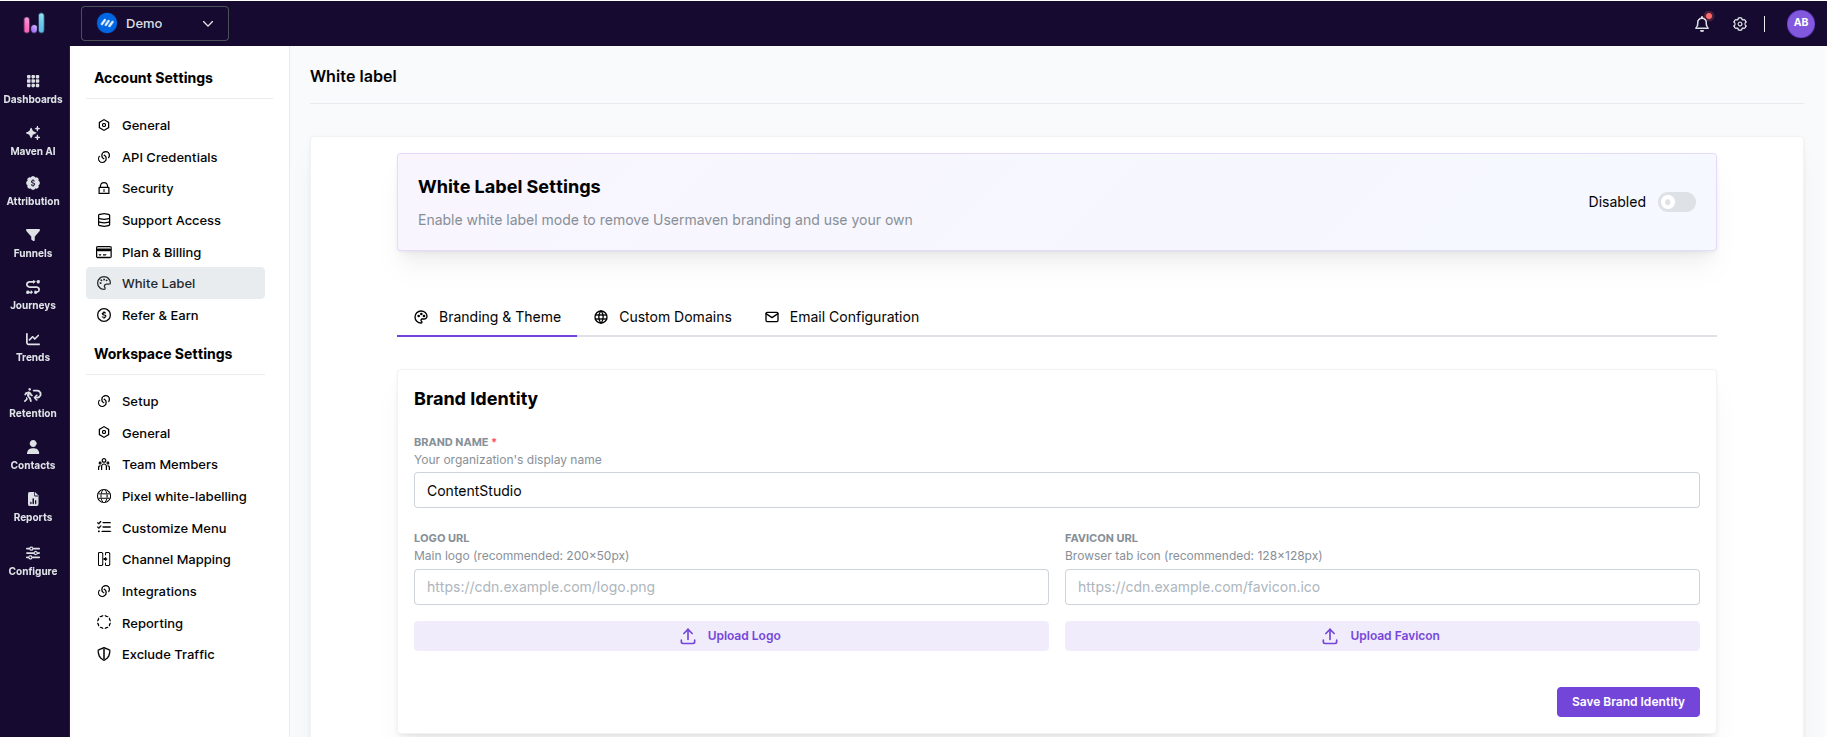The image size is (1827, 737).
Task: Focus the Favicon URL input field
Action: pos(1381,587)
